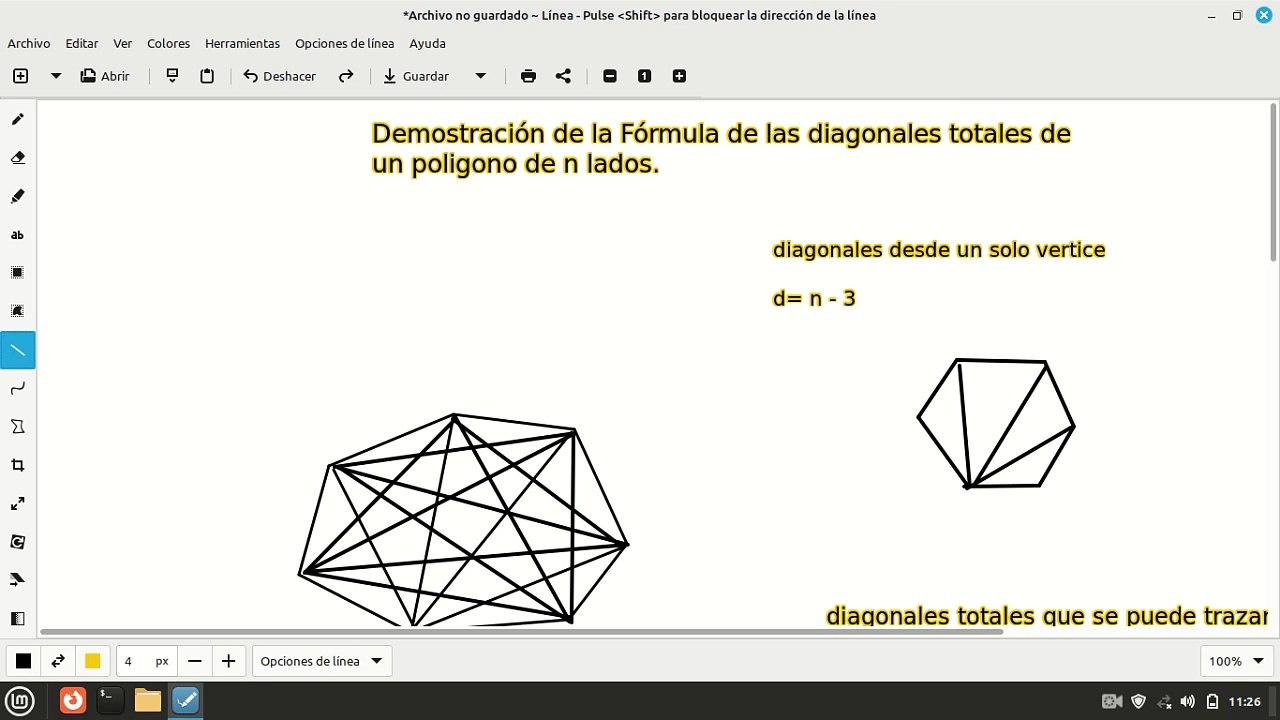Click the yellow secondary color swatch
1280x720 pixels.
(x=92, y=661)
